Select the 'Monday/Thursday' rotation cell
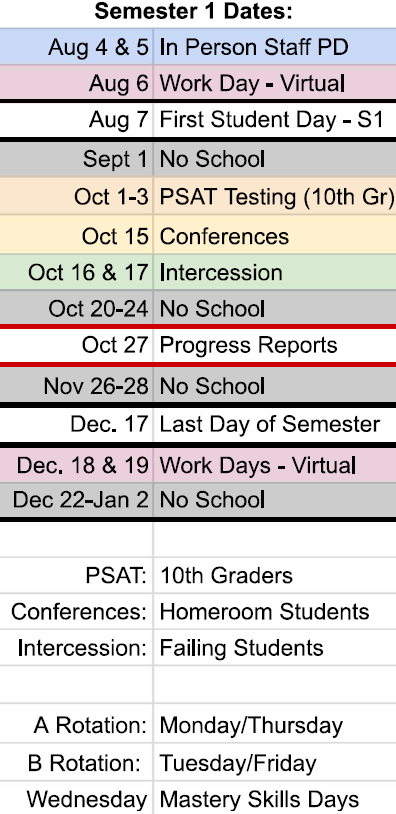Screen dimensions: 396x814 click(x=275, y=724)
